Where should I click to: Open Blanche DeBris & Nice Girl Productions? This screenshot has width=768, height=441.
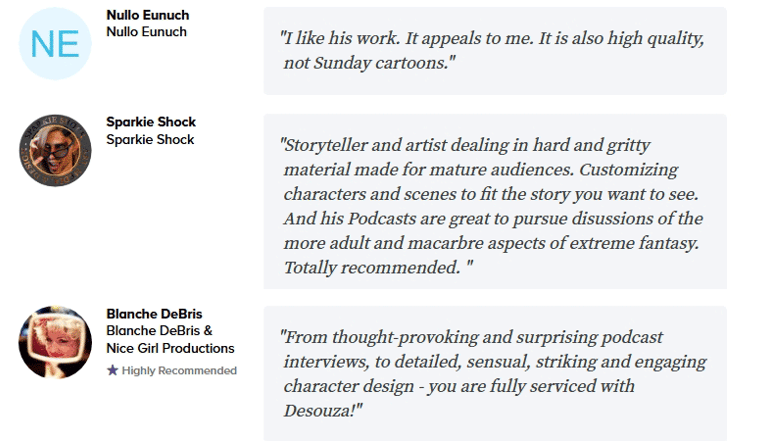(170, 339)
